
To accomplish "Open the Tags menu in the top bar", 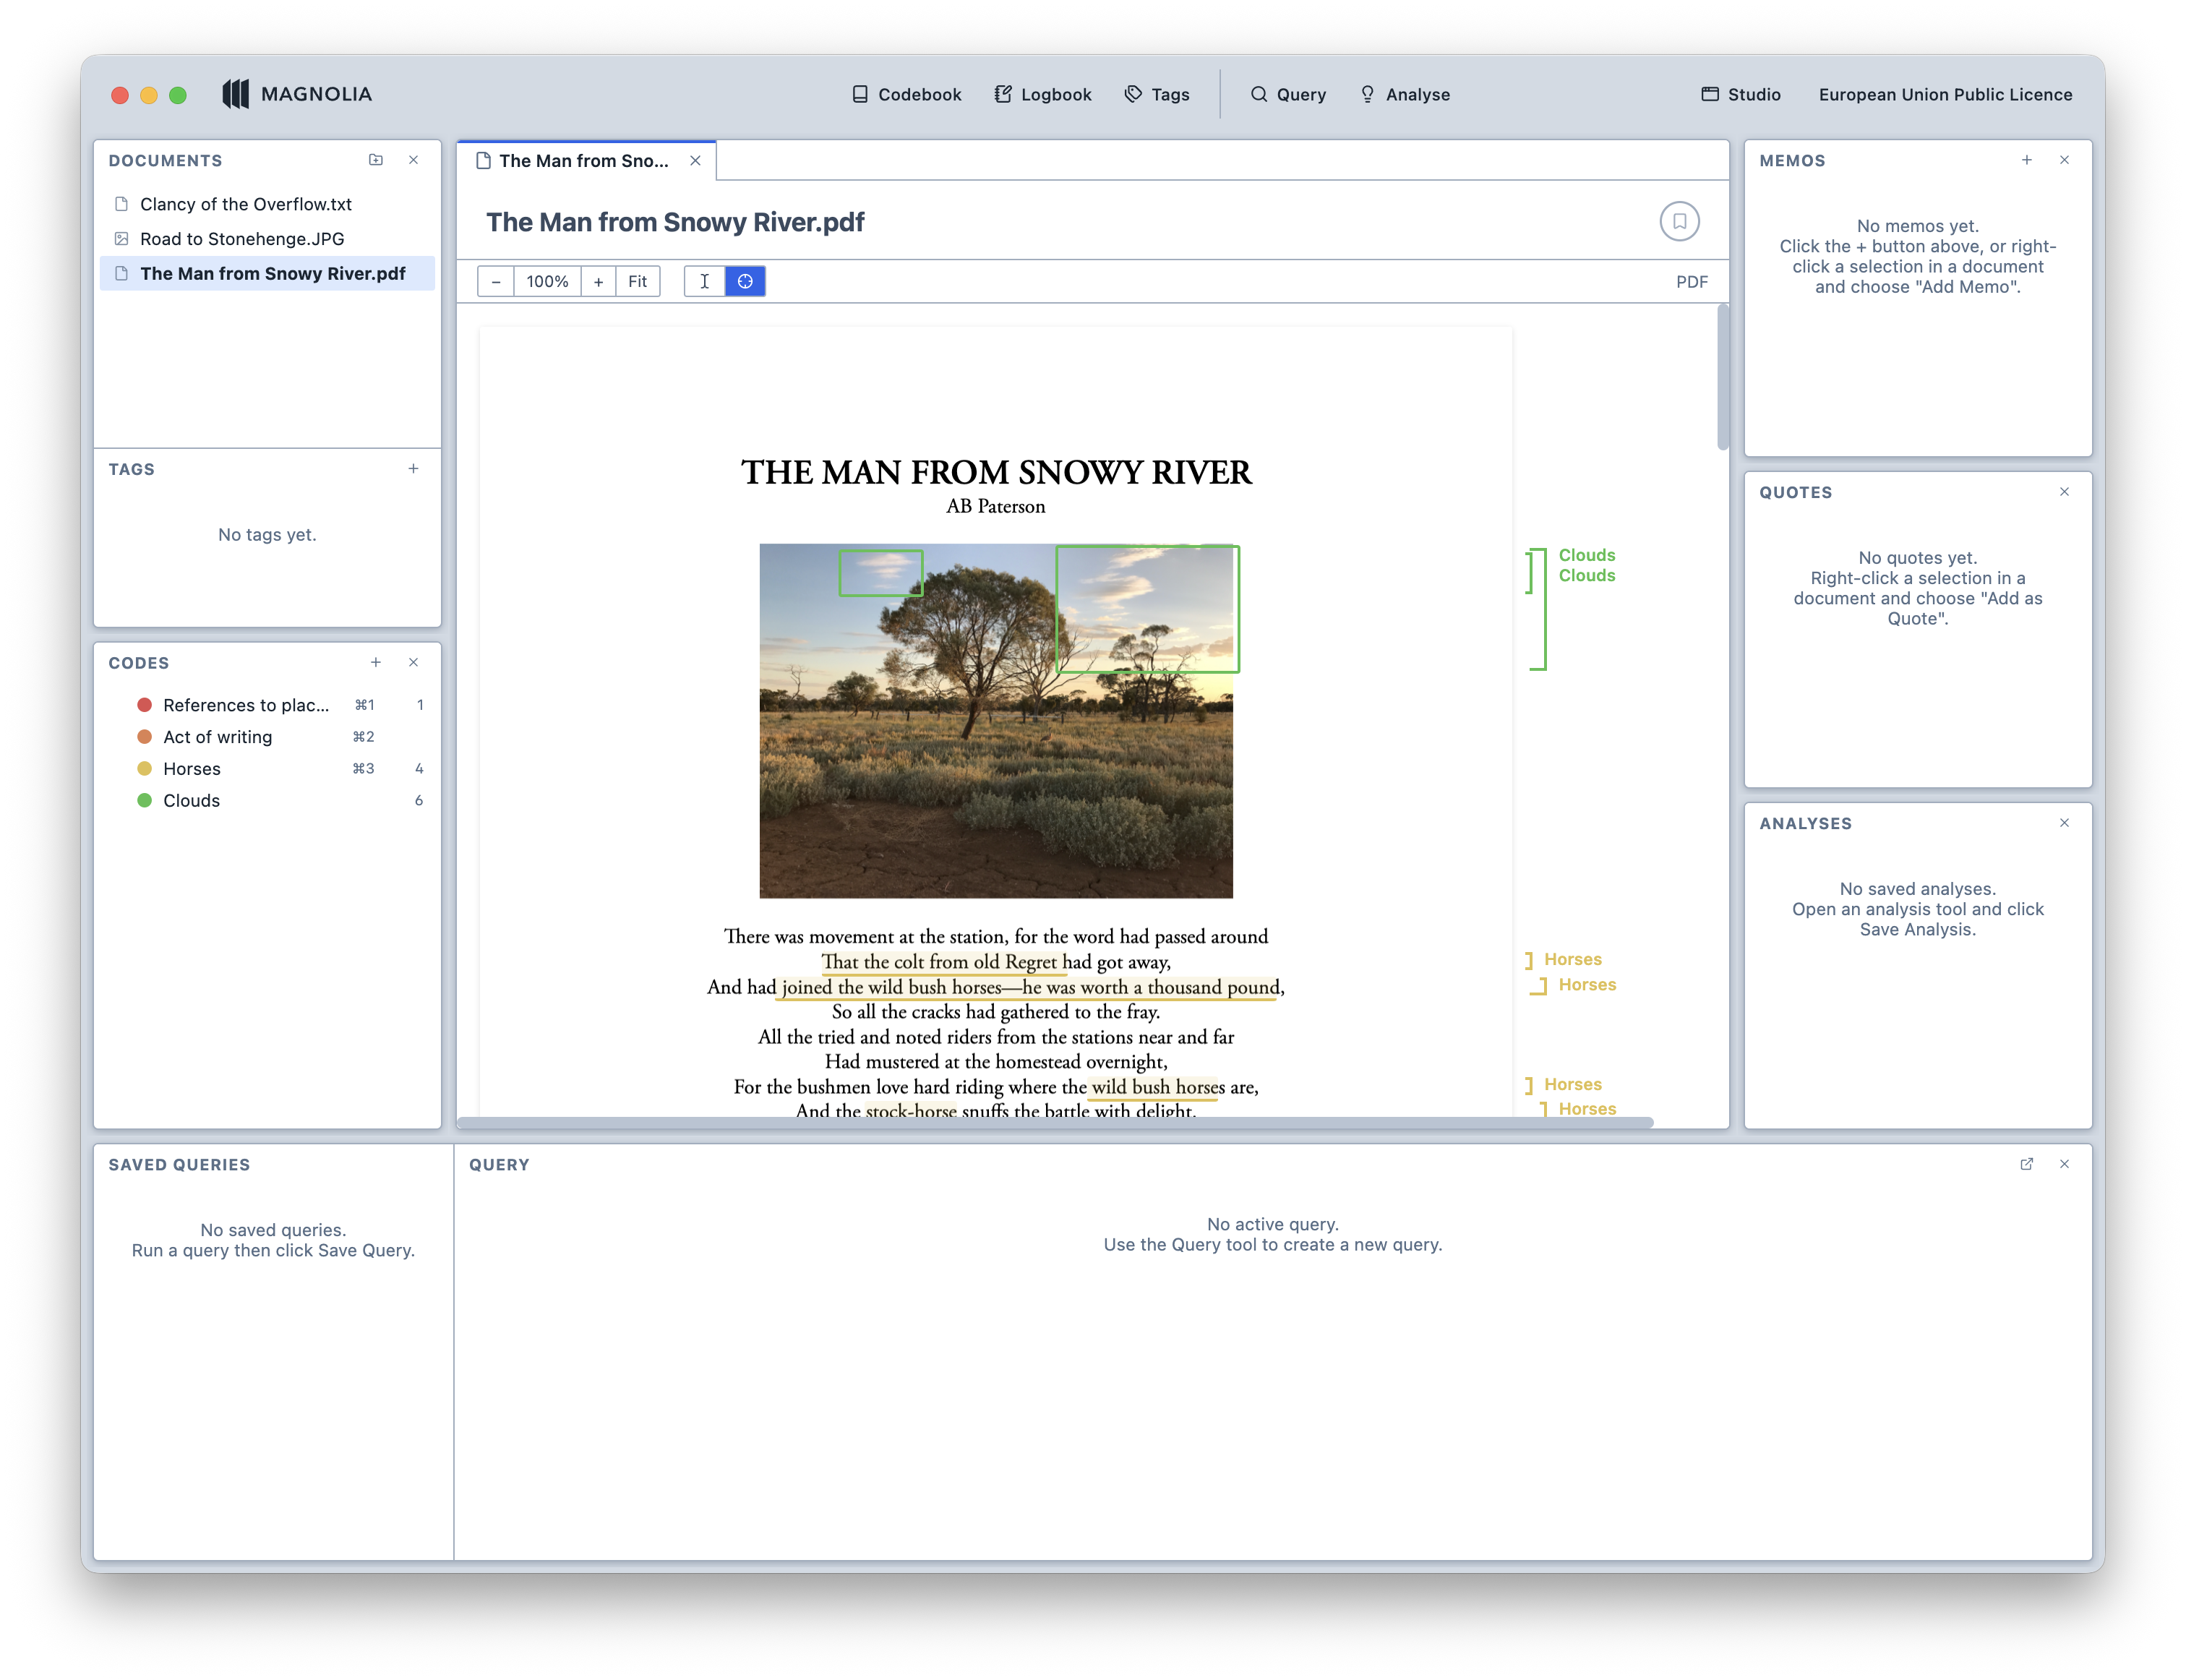I will pos(1157,94).
